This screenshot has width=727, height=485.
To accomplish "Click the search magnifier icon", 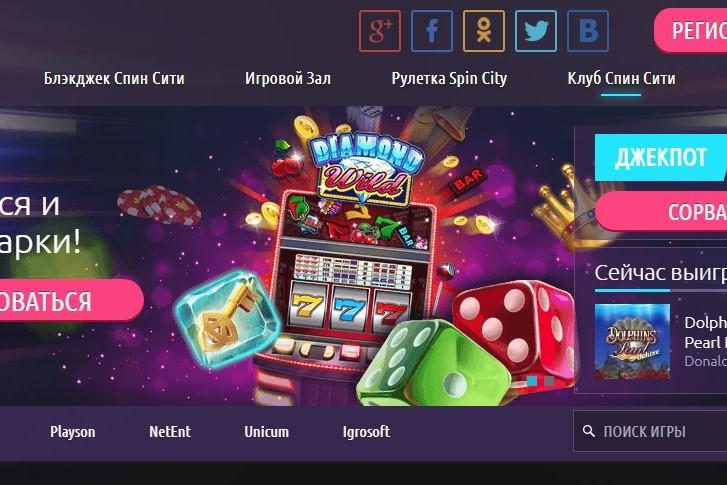I will click(x=588, y=431).
